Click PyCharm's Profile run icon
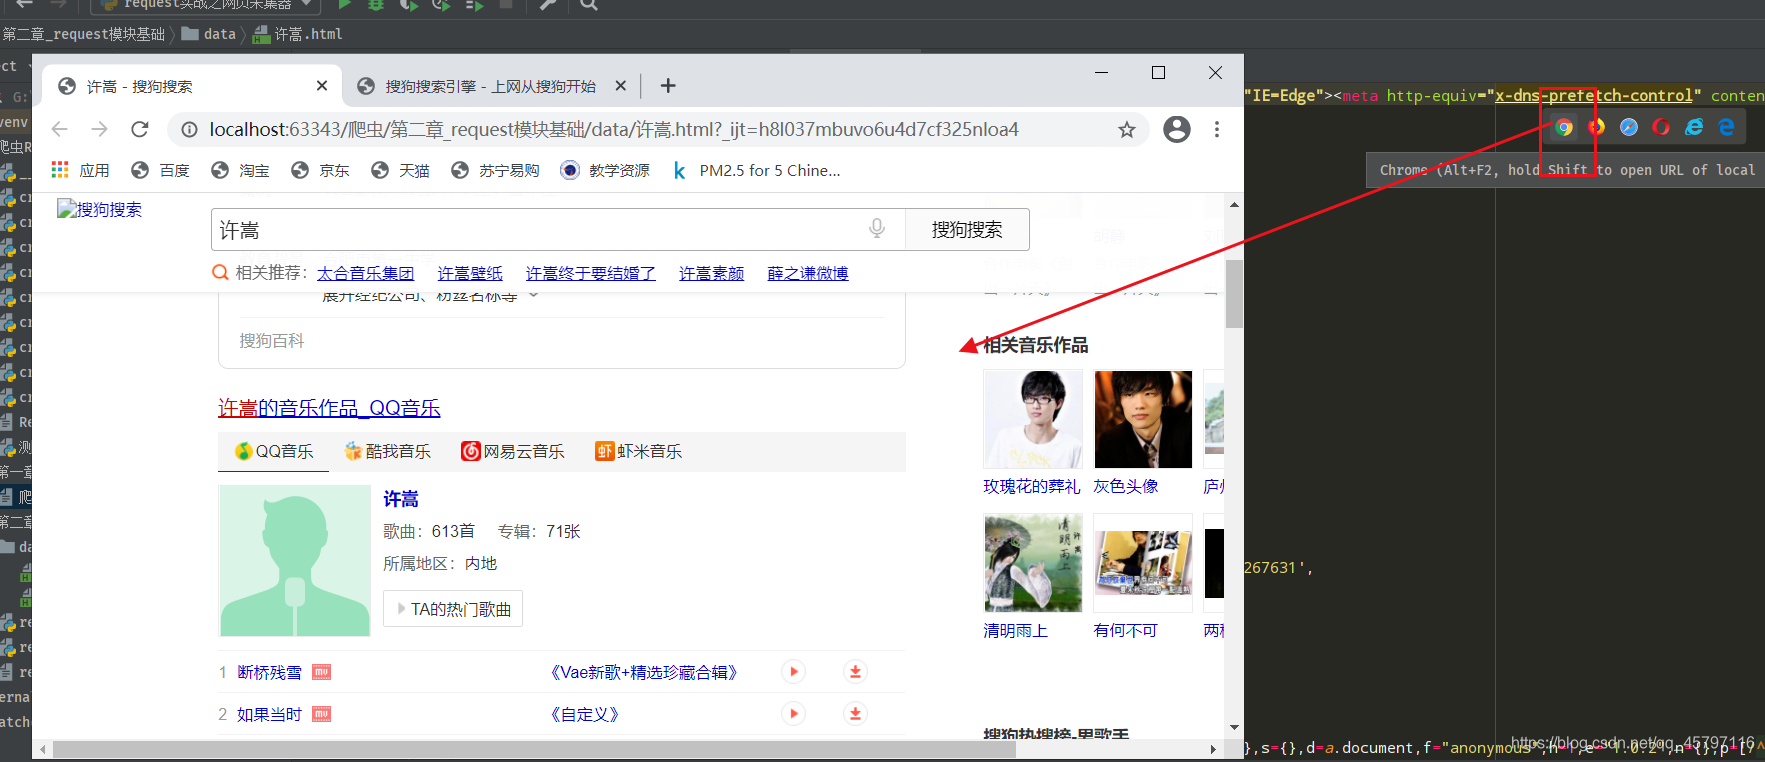The height and width of the screenshot is (762, 1765). tap(441, 4)
